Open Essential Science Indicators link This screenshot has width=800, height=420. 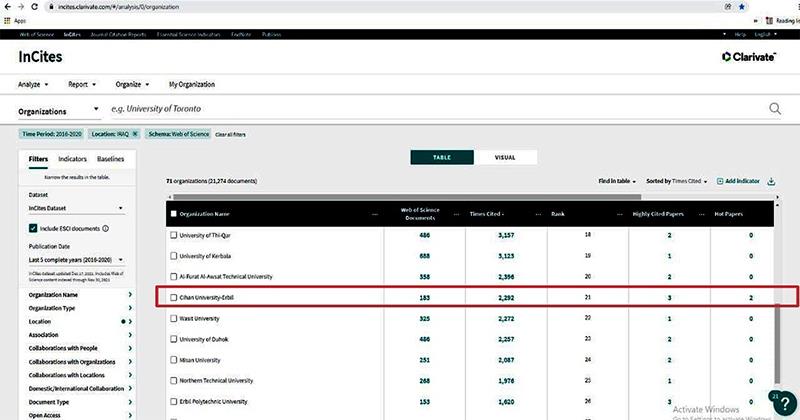[x=188, y=34]
